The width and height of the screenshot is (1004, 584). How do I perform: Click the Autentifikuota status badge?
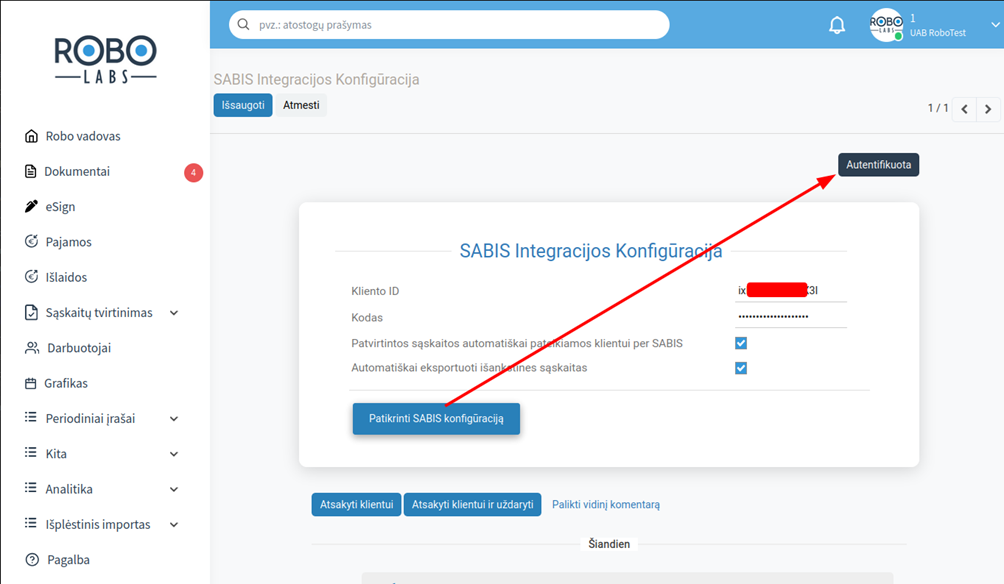878,165
